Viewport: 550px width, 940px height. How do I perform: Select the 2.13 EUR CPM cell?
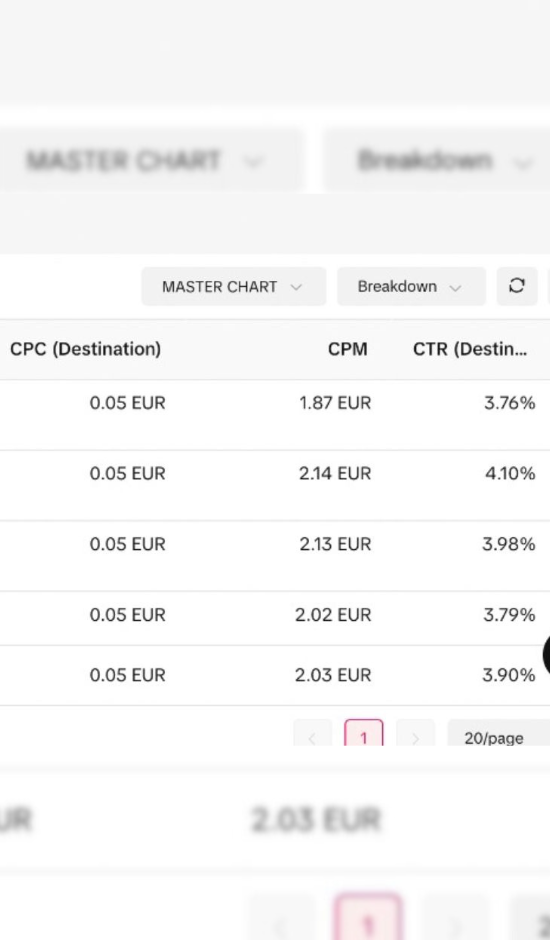[335, 544]
